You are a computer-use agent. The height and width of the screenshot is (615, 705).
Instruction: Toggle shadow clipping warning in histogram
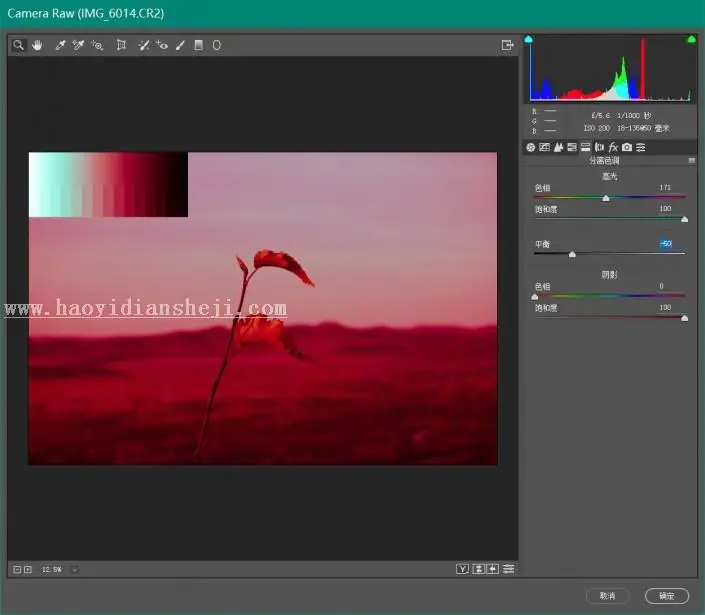coord(529,40)
